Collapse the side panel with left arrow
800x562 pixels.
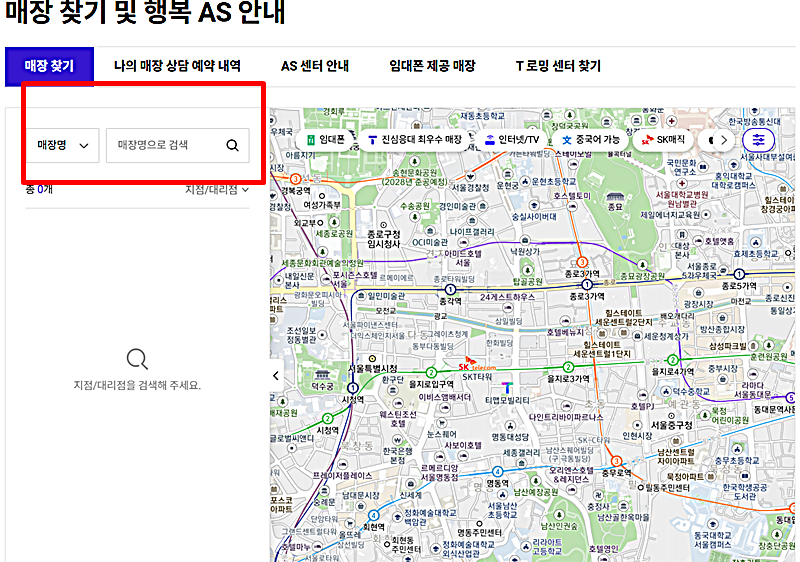(276, 376)
